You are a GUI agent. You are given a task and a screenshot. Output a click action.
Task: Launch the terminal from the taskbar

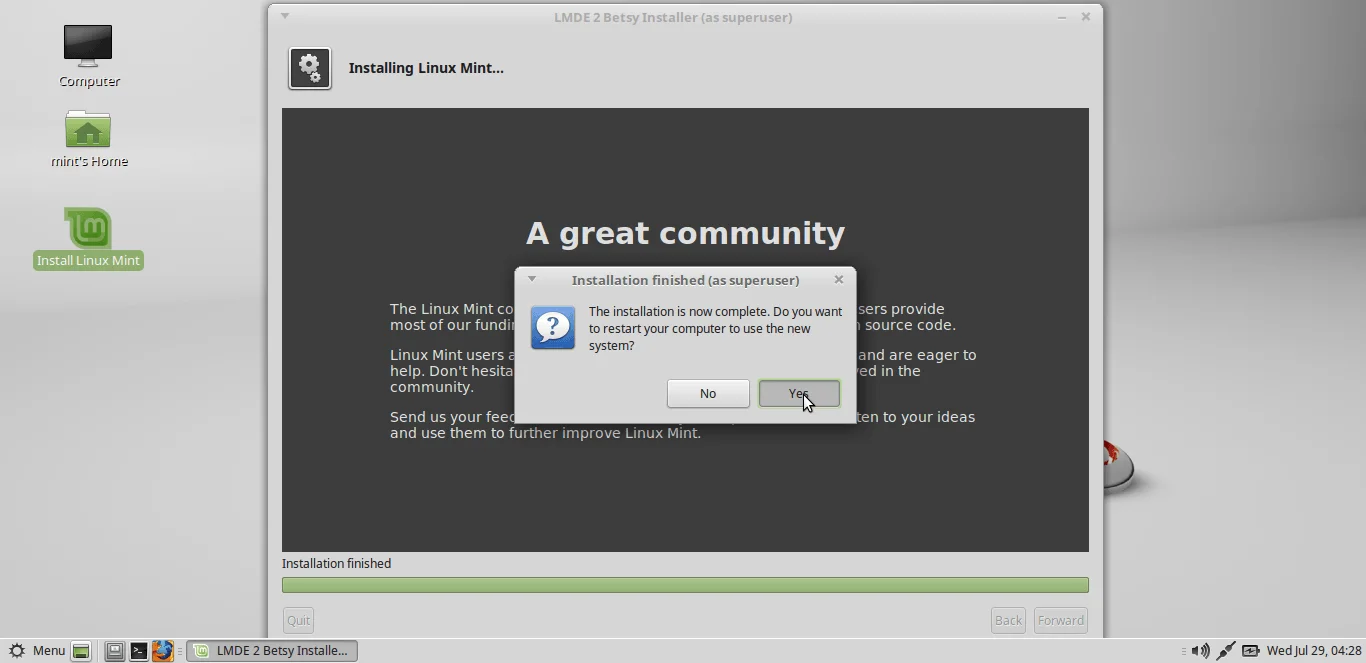pyautogui.click(x=139, y=651)
